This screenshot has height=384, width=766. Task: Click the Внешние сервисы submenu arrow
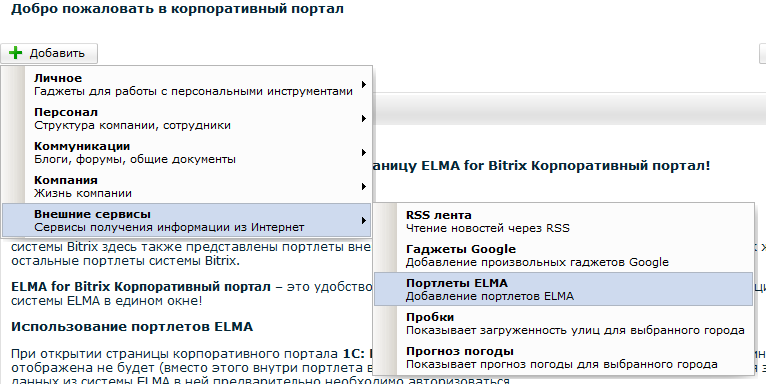click(363, 220)
